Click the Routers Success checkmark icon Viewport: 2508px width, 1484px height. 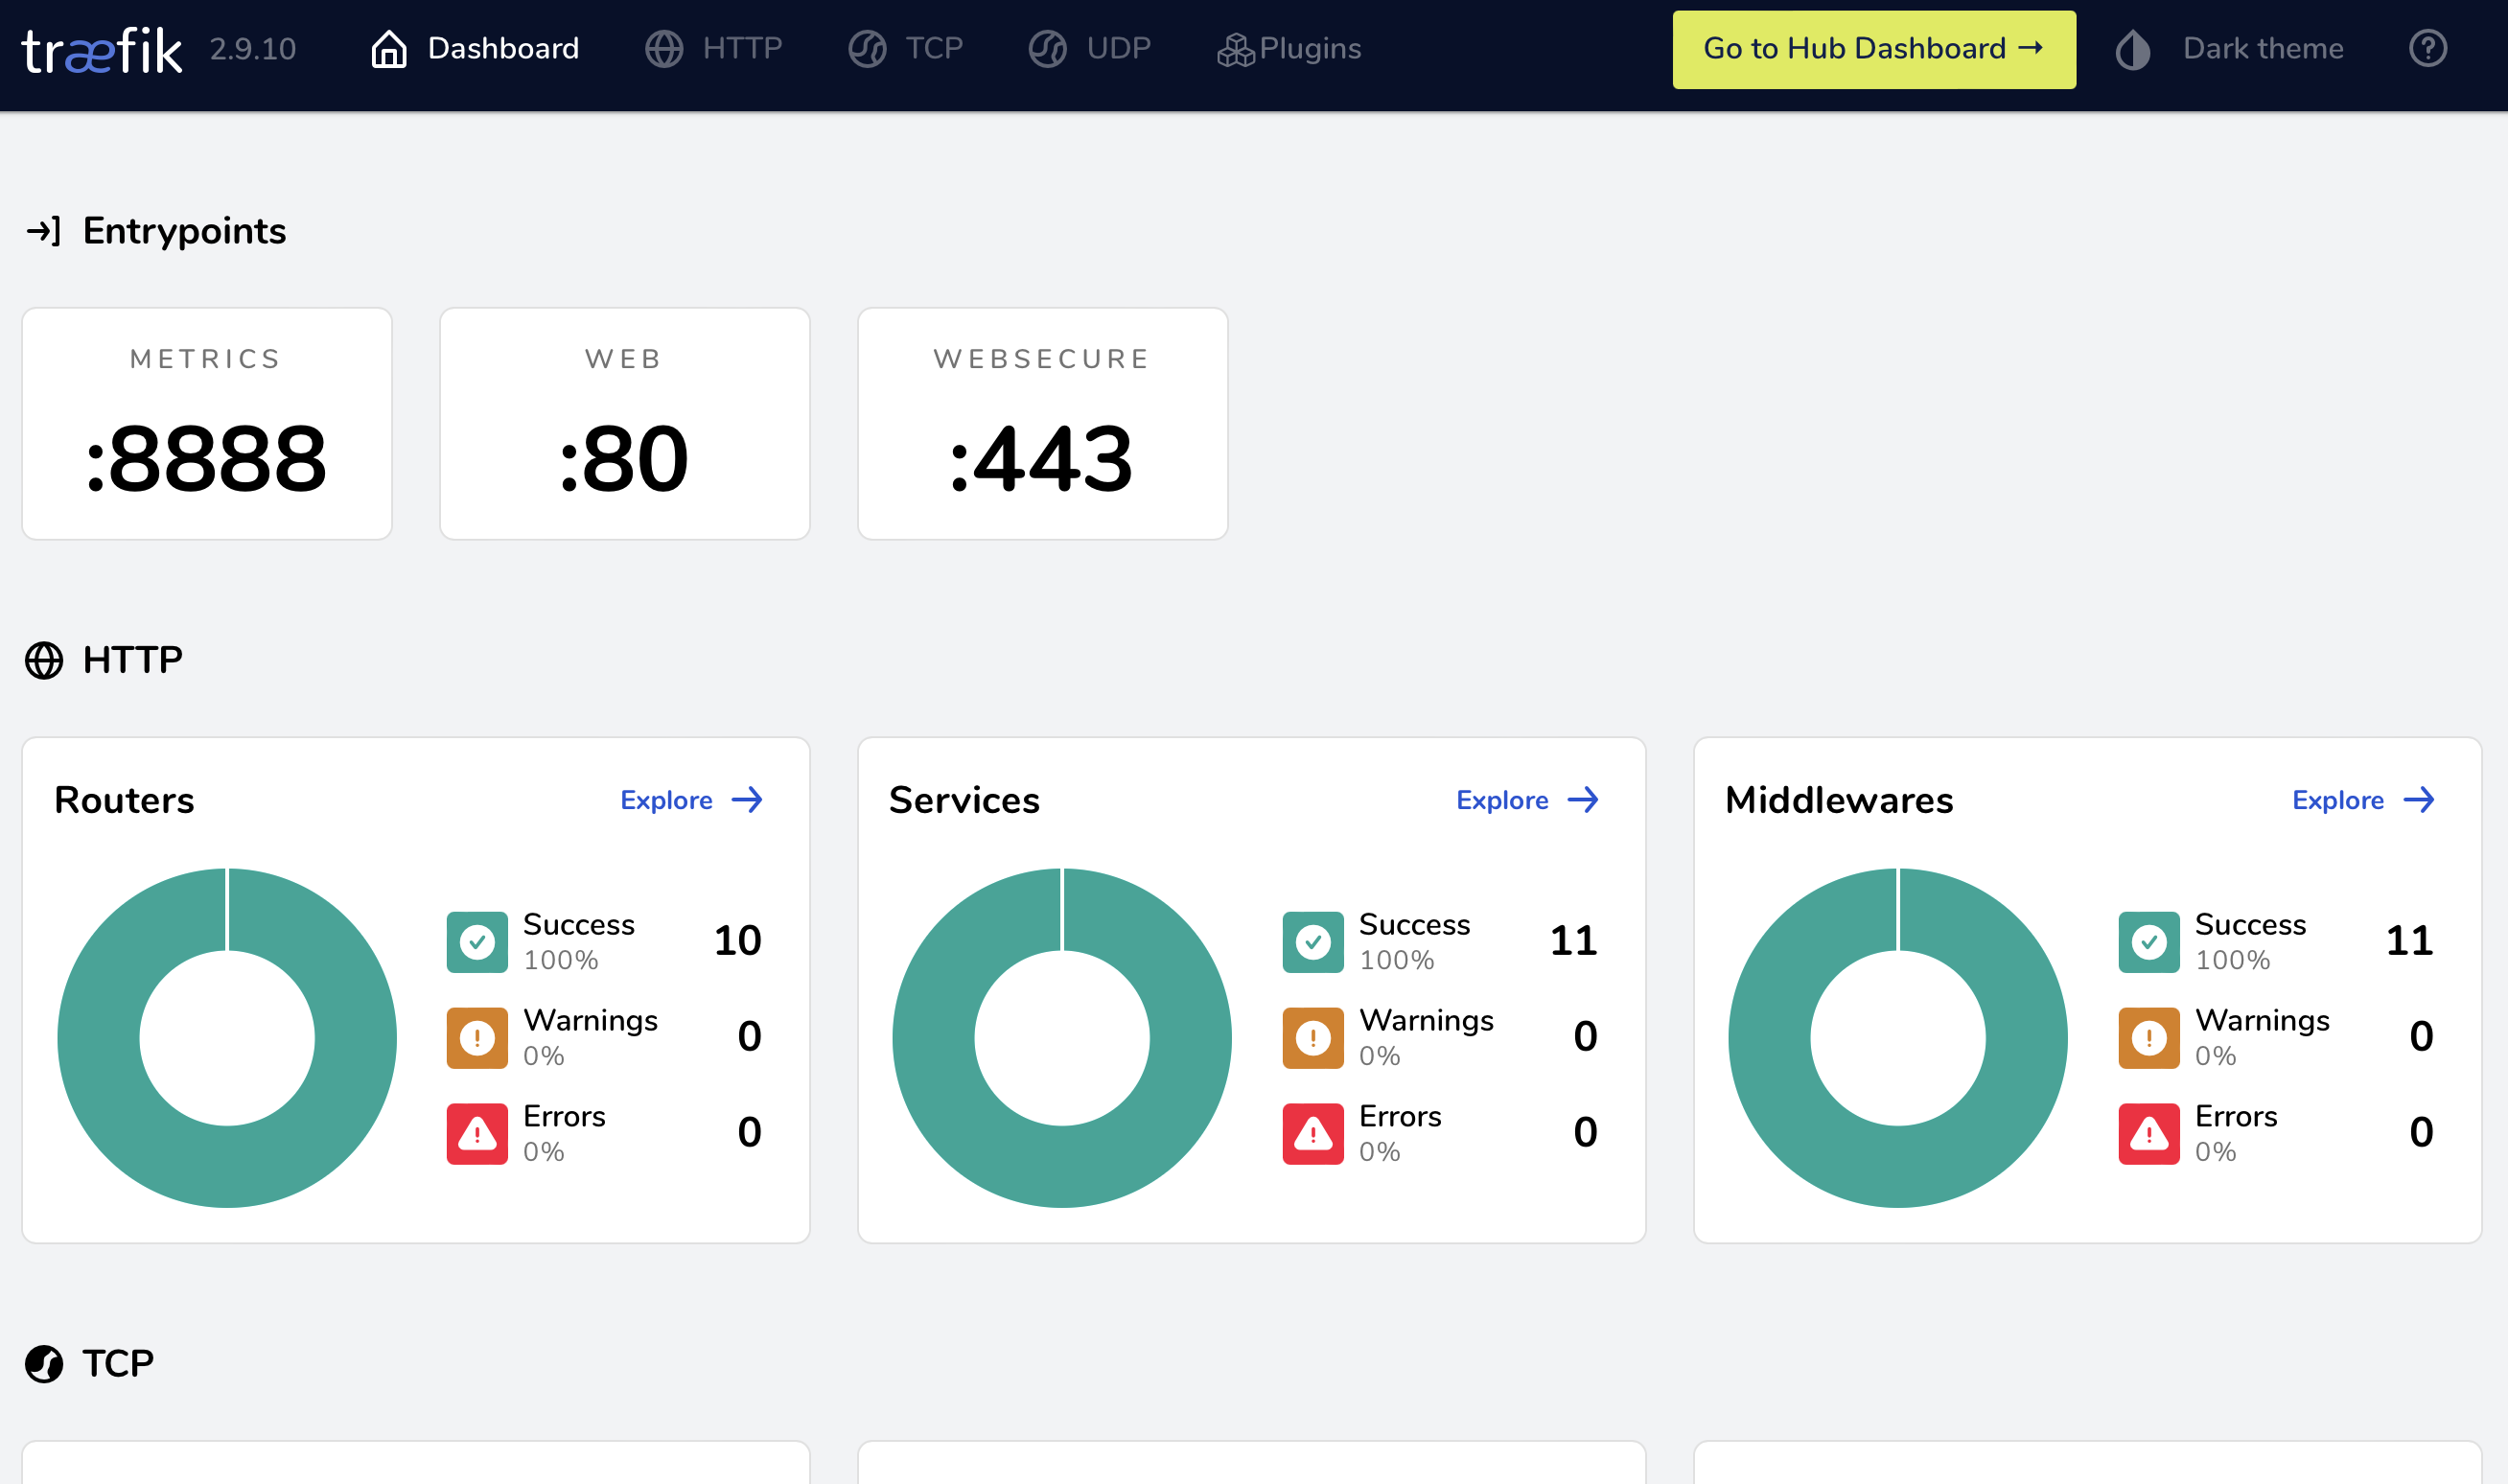pos(477,941)
